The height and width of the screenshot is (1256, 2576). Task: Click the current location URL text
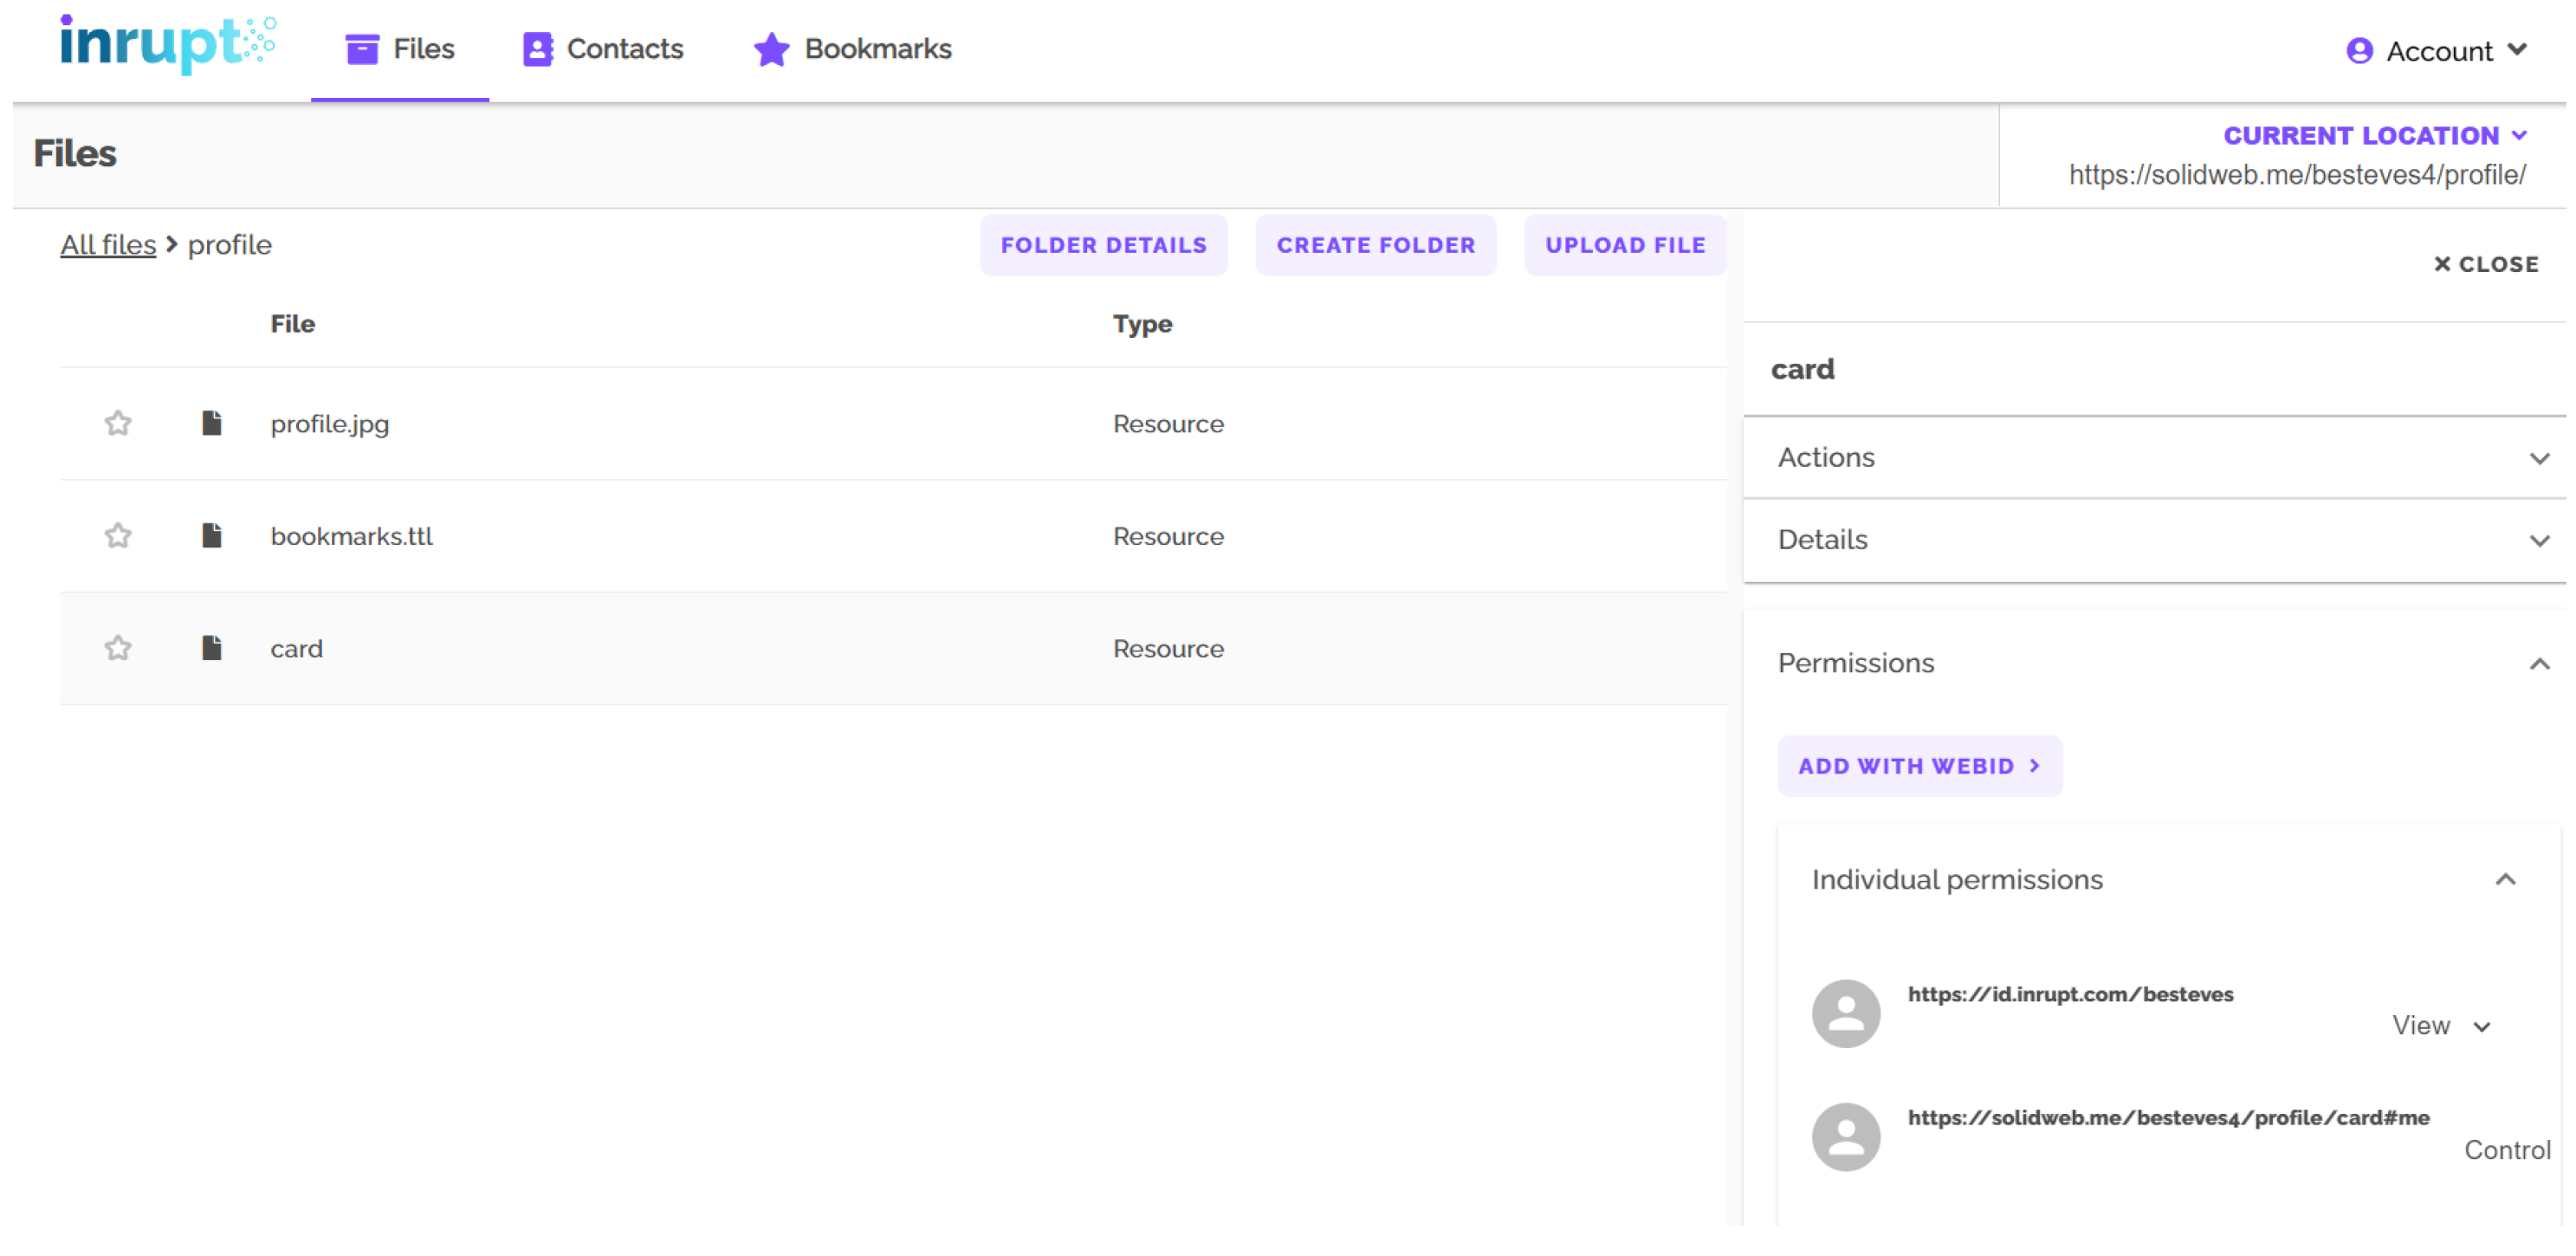2297,175
